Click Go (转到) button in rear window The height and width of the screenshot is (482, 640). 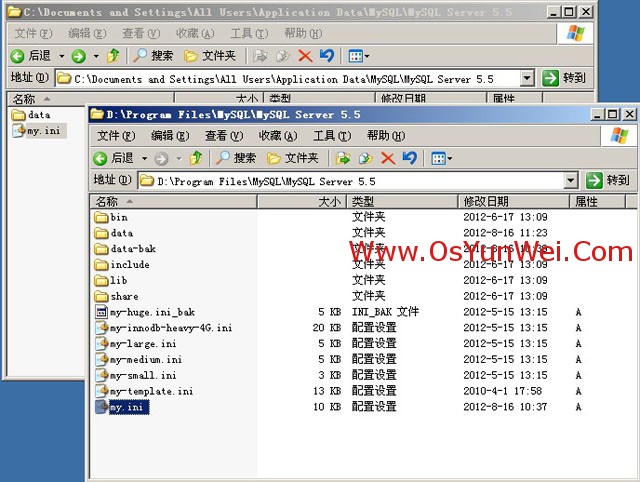[564, 78]
